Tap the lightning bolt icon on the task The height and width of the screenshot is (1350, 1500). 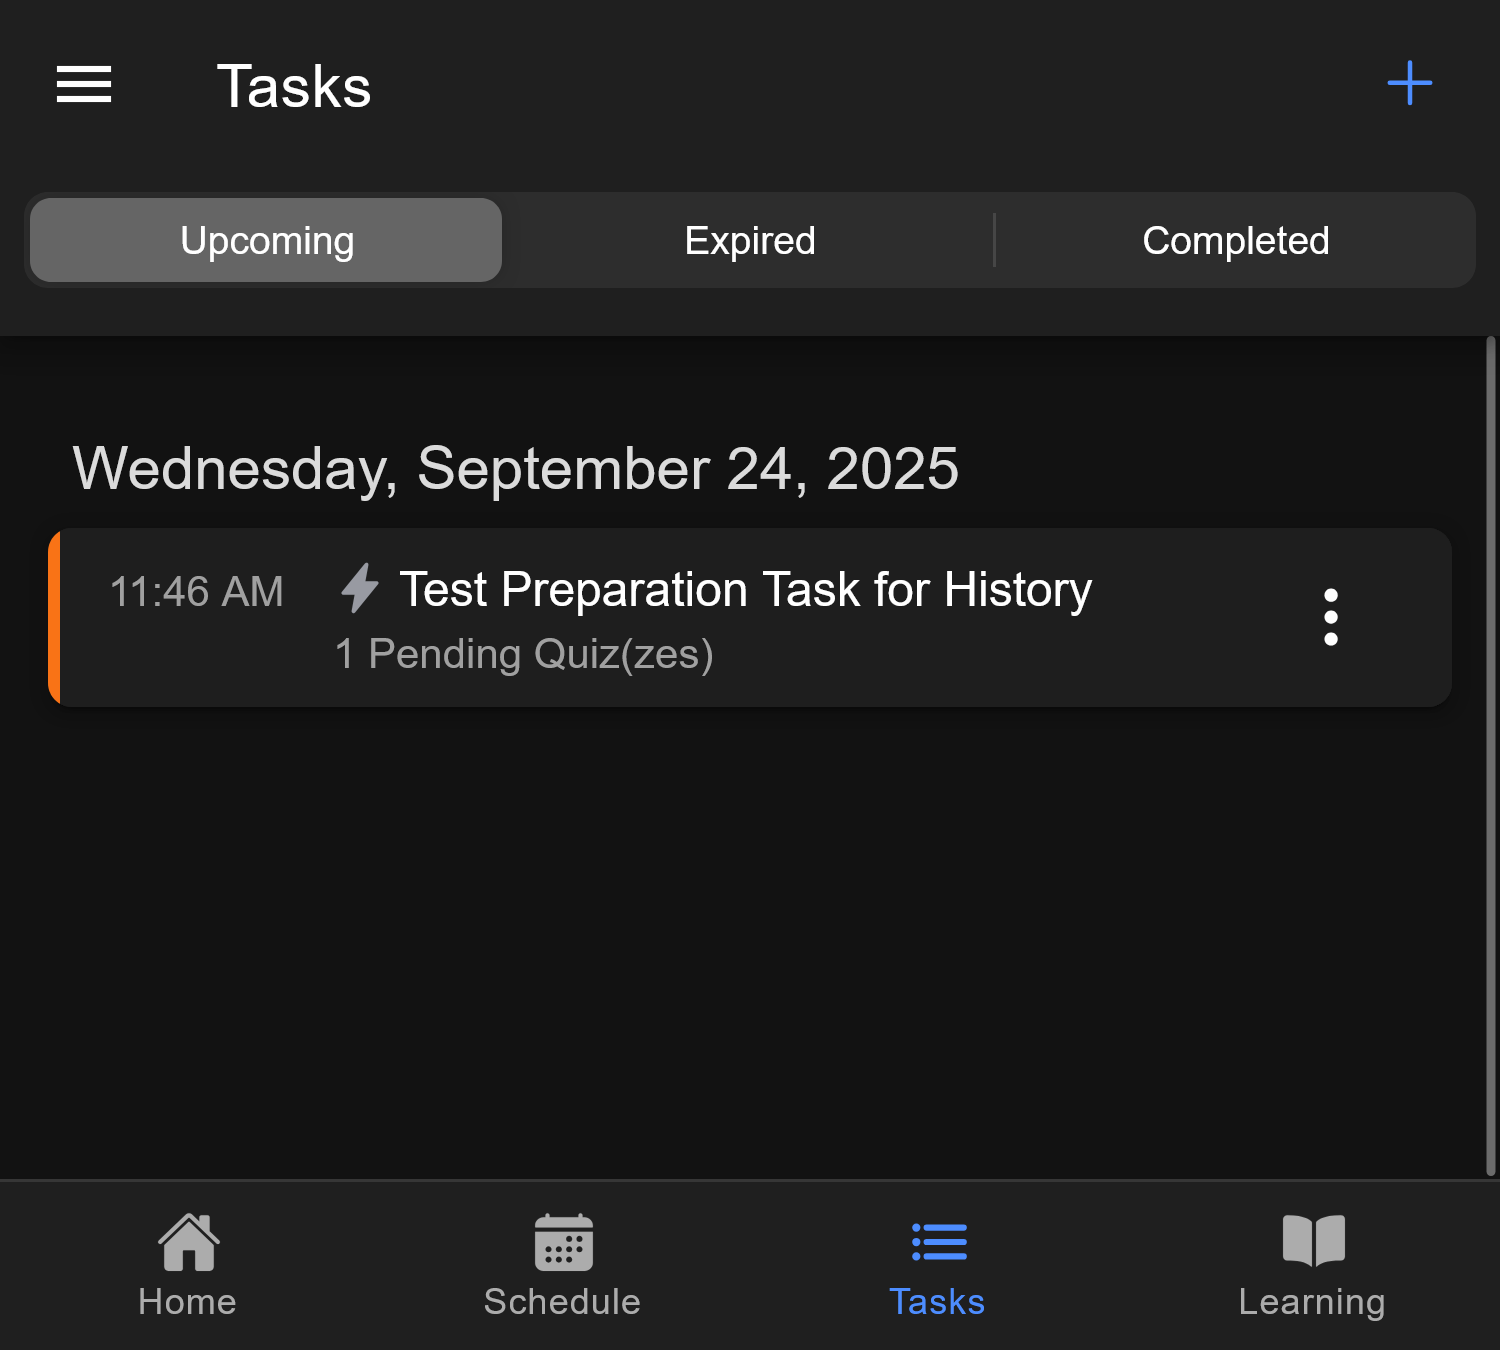tap(360, 590)
